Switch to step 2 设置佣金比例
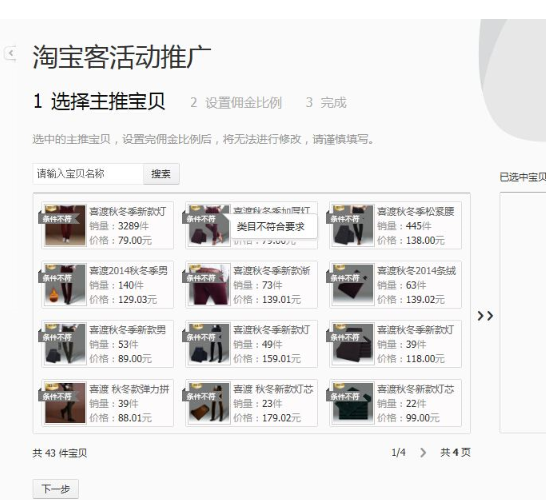The width and height of the screenshot is (546, 500). 236,103
